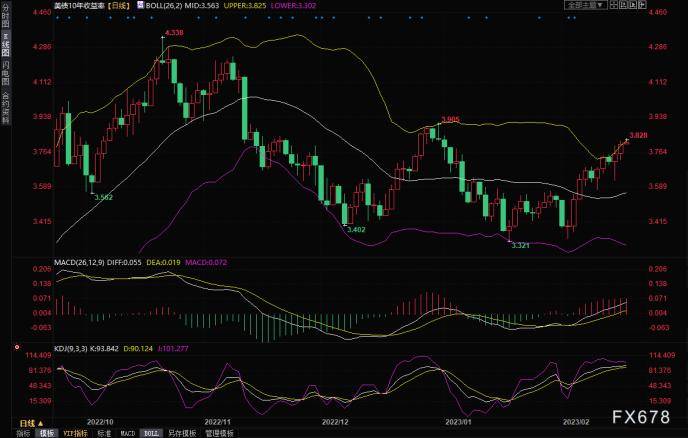Click the red dot icon beside KDJ(9,3,3)
The image size is (688, 438).
[x=16, y=347]
